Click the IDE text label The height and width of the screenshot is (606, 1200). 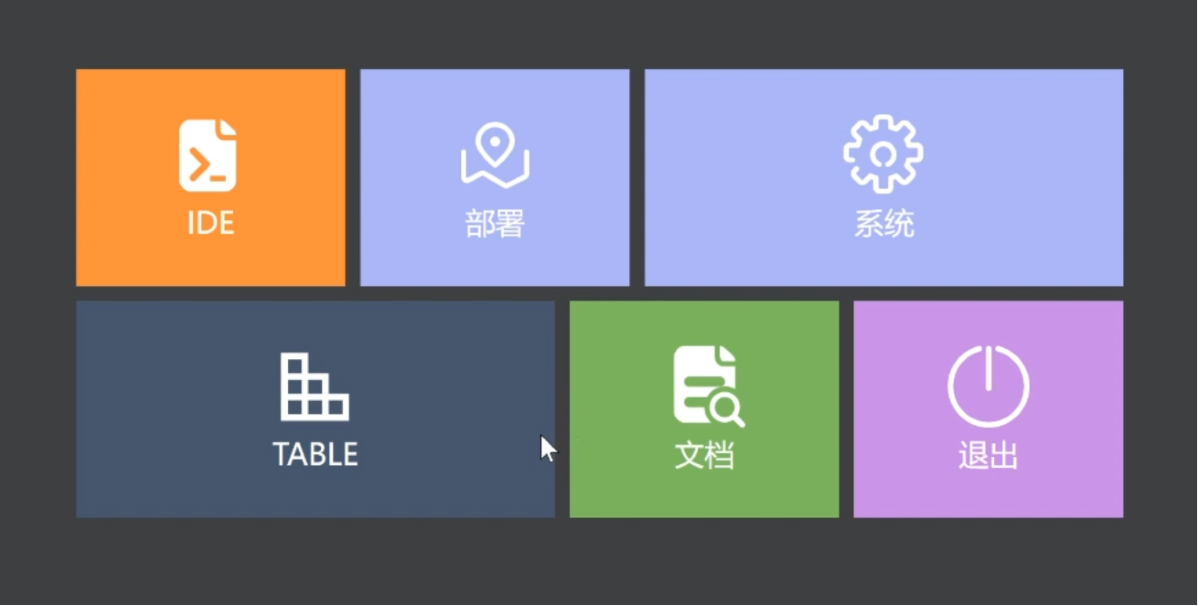[211, 222]
